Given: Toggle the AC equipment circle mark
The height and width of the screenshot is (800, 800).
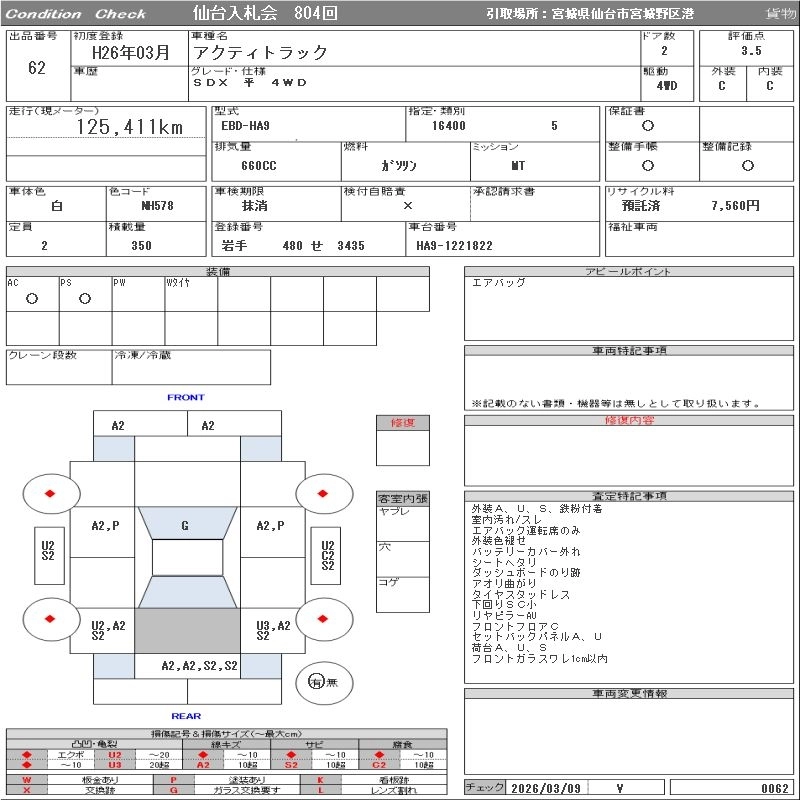Looking at the screenshot, I should click(x=32, y=299).
